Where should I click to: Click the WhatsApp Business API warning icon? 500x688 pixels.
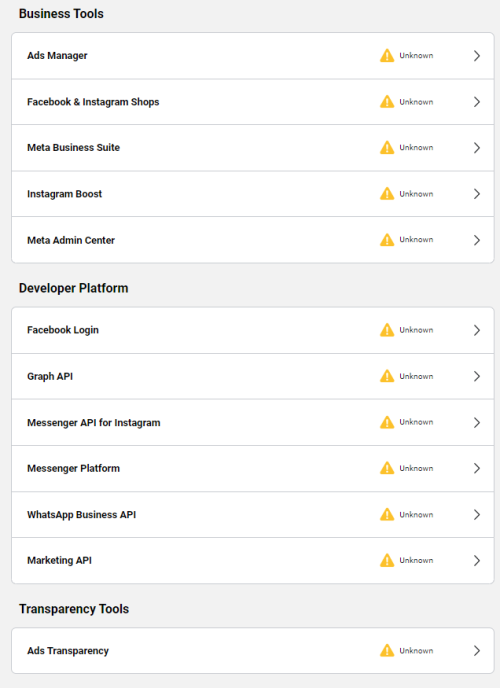click(x=387, y=514)
